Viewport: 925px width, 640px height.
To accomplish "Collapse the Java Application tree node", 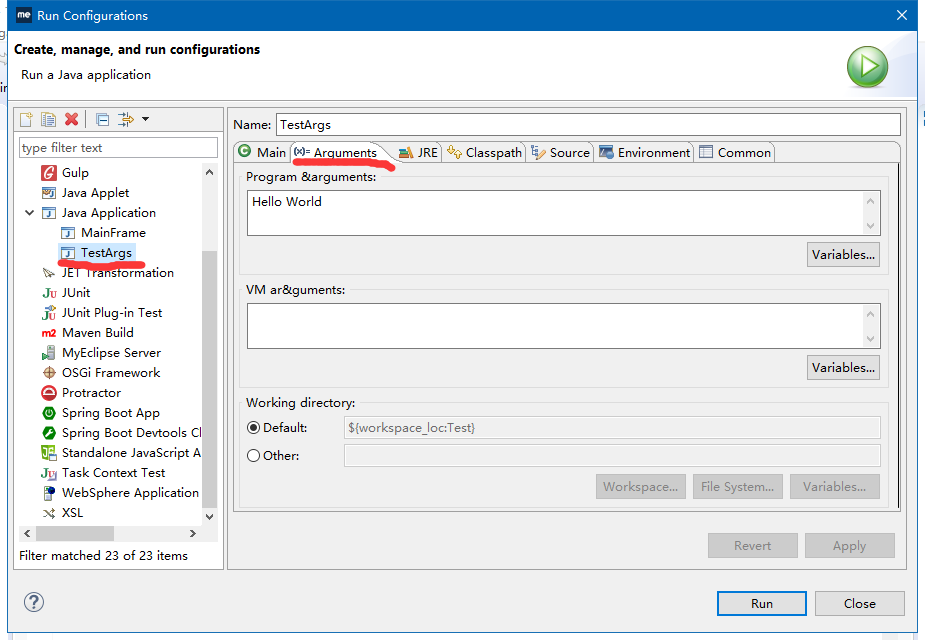I will 29,212.
